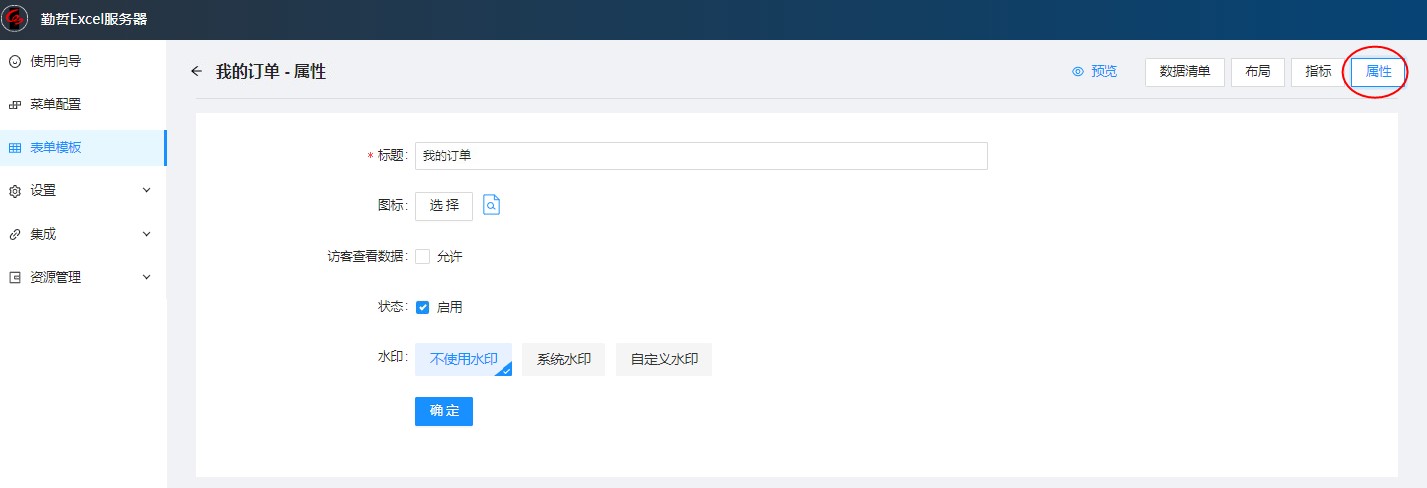
Task: Select the 不使用水印 option
Action: click(463, 360)
